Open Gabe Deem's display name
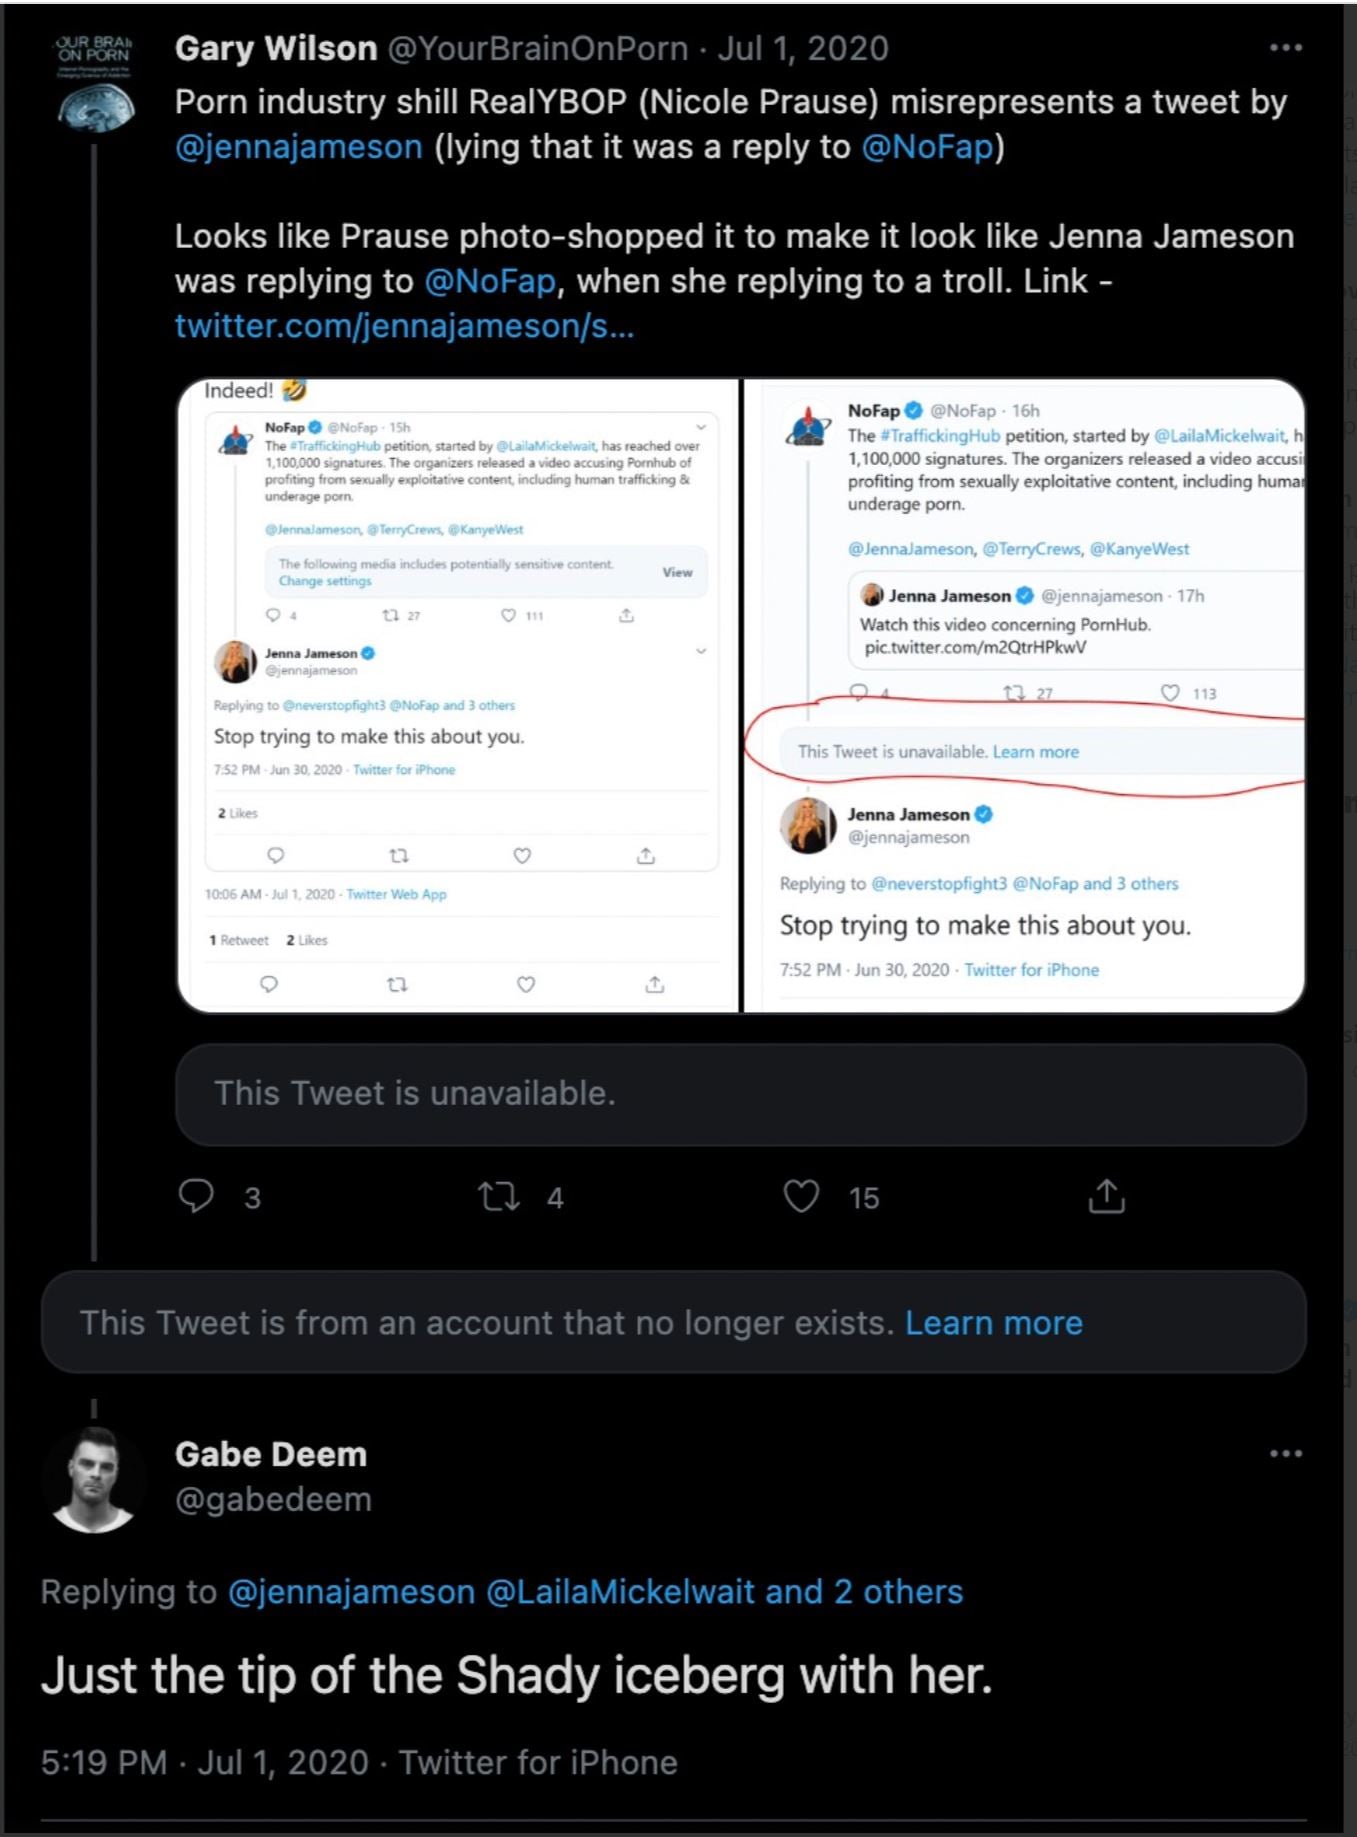The height and width of the screenshot is (1837, 1357). pos(271,1454)
